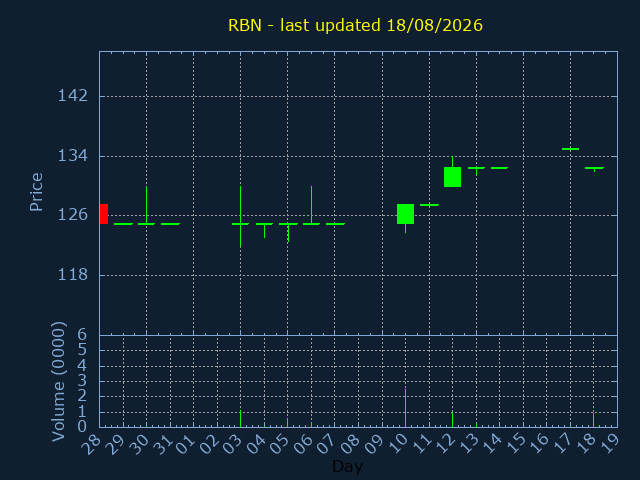Click the chart title RBN last updated
The image size is (640, 480).
point(355,25)
